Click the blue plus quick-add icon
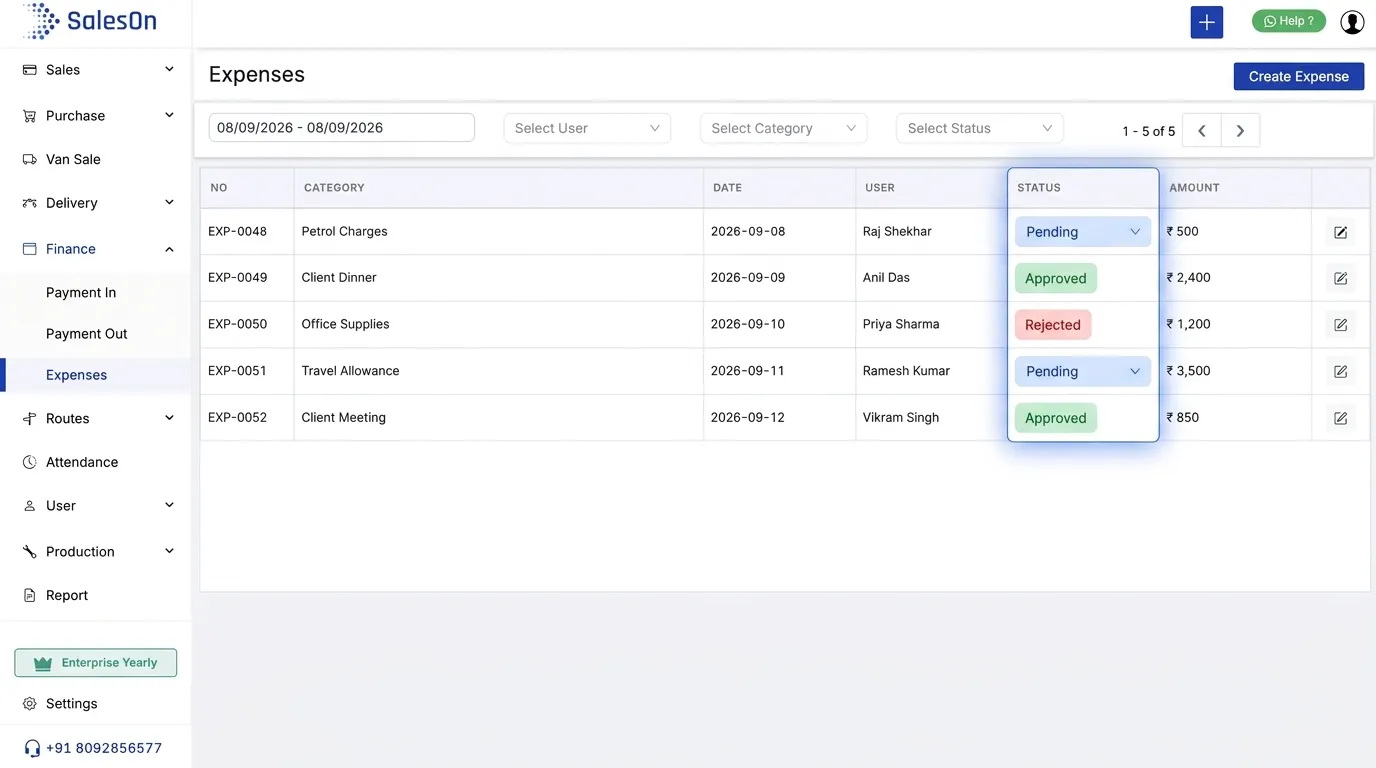Screen dimensions: 1376x768 click(x=1206, y=22)
